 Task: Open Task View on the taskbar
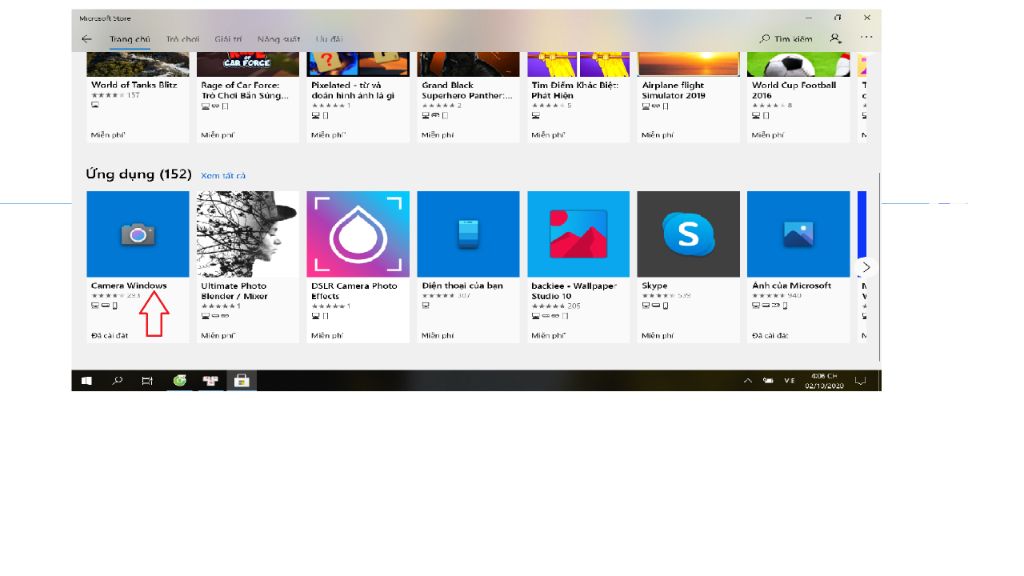coord(147,381)
